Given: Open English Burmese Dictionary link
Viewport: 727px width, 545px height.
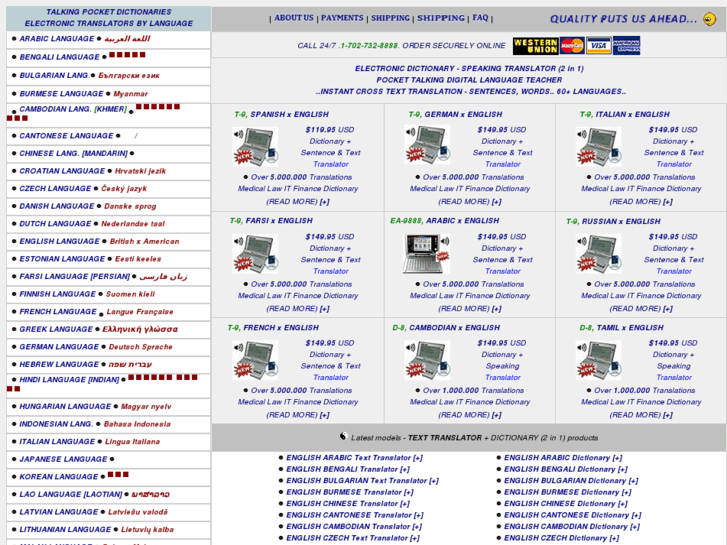Looking at the screenshot, I should (568, 493).
